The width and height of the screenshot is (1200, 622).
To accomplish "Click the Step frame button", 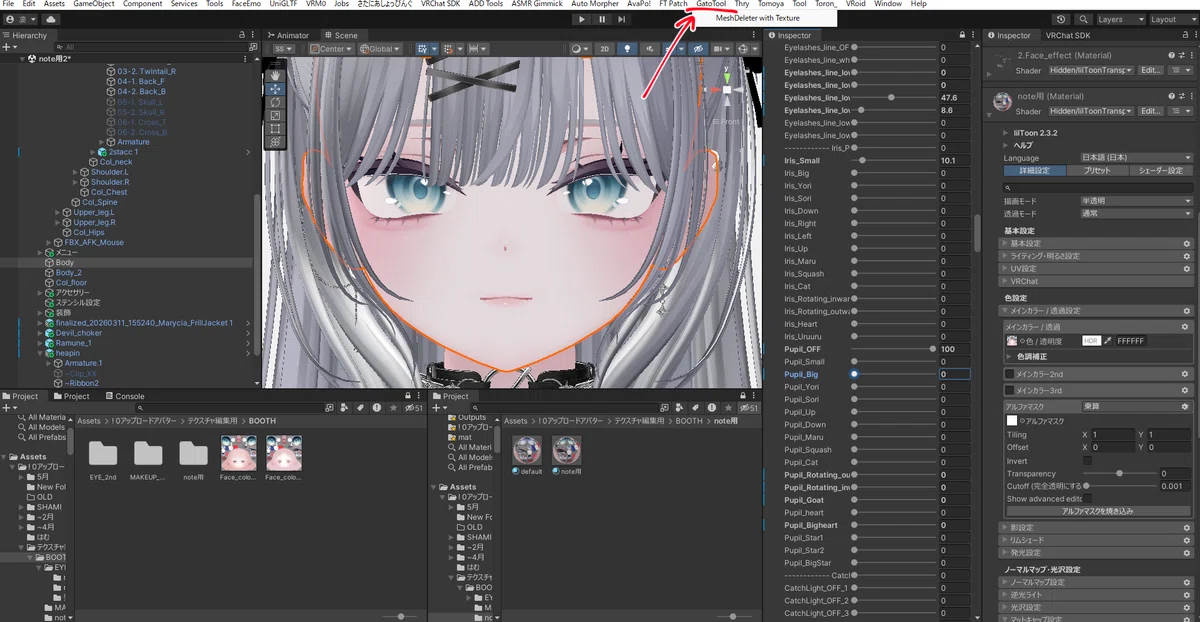I will (622, 19).
